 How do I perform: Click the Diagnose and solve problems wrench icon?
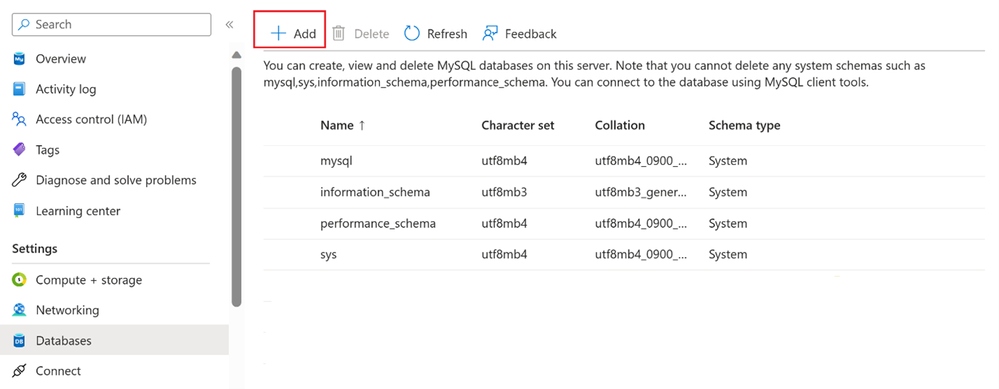click(x=19, y=180)
